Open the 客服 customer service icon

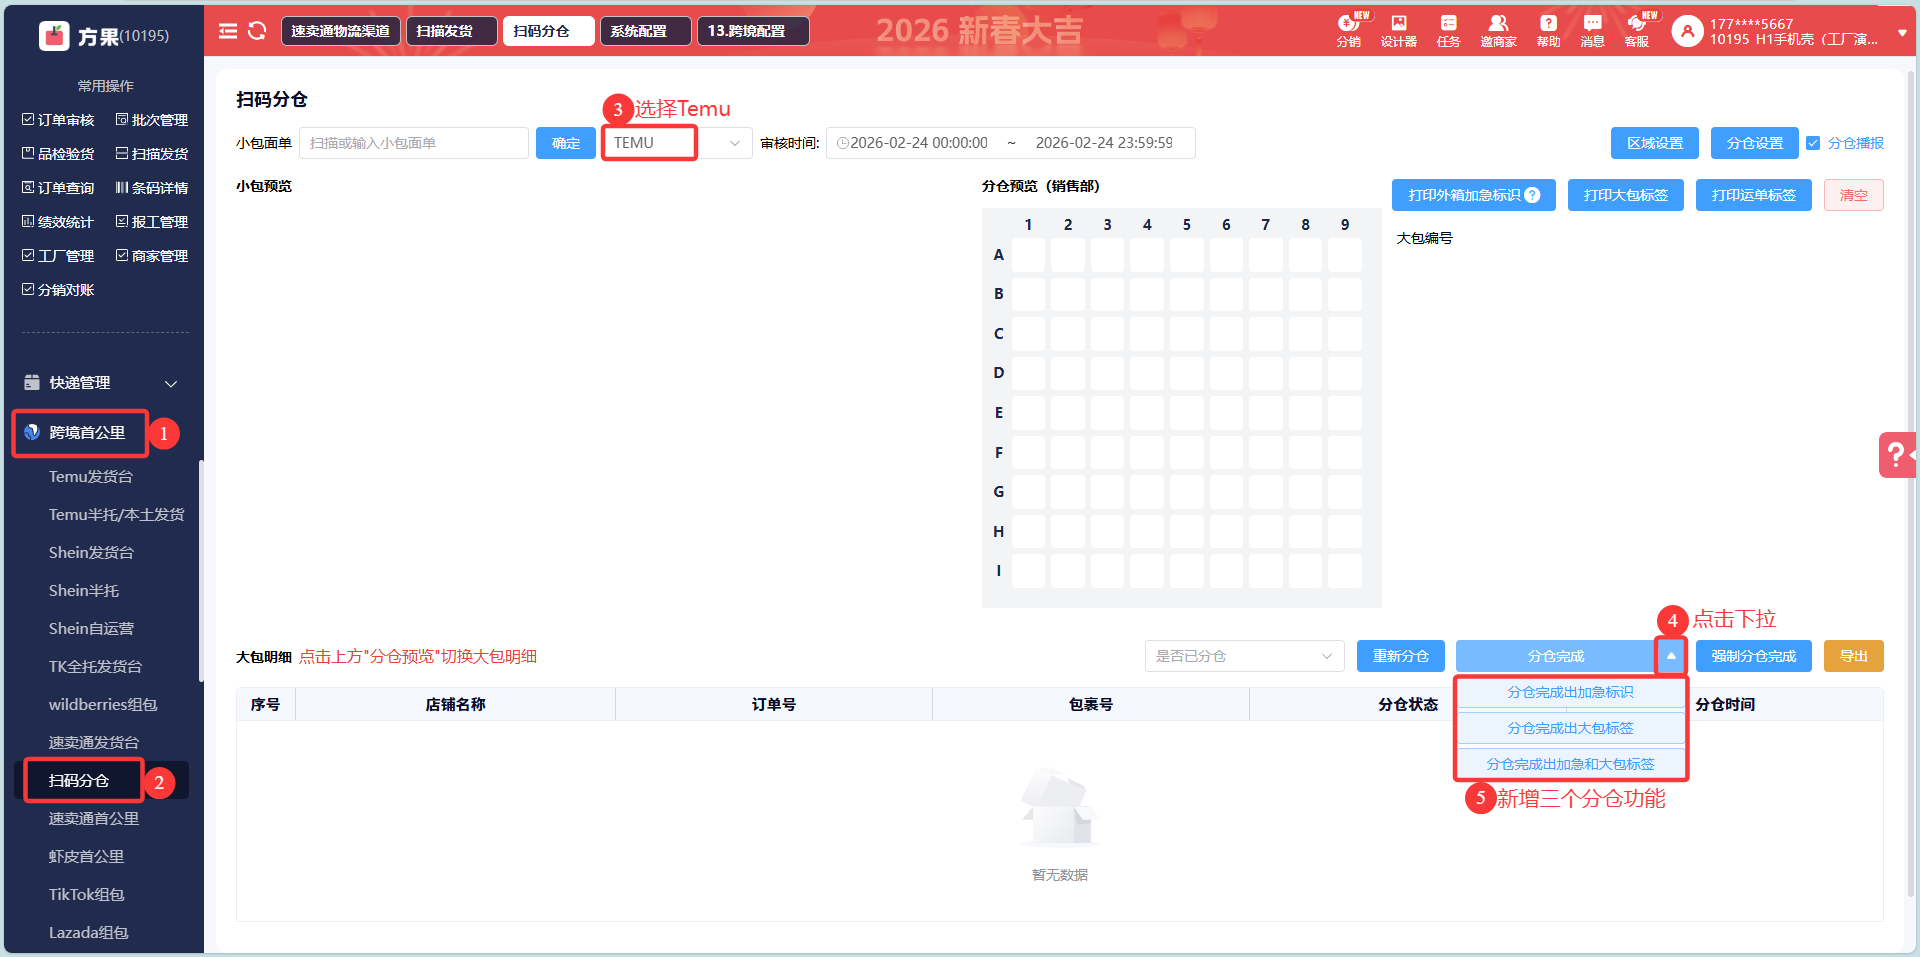click(x=1637, y=30)
